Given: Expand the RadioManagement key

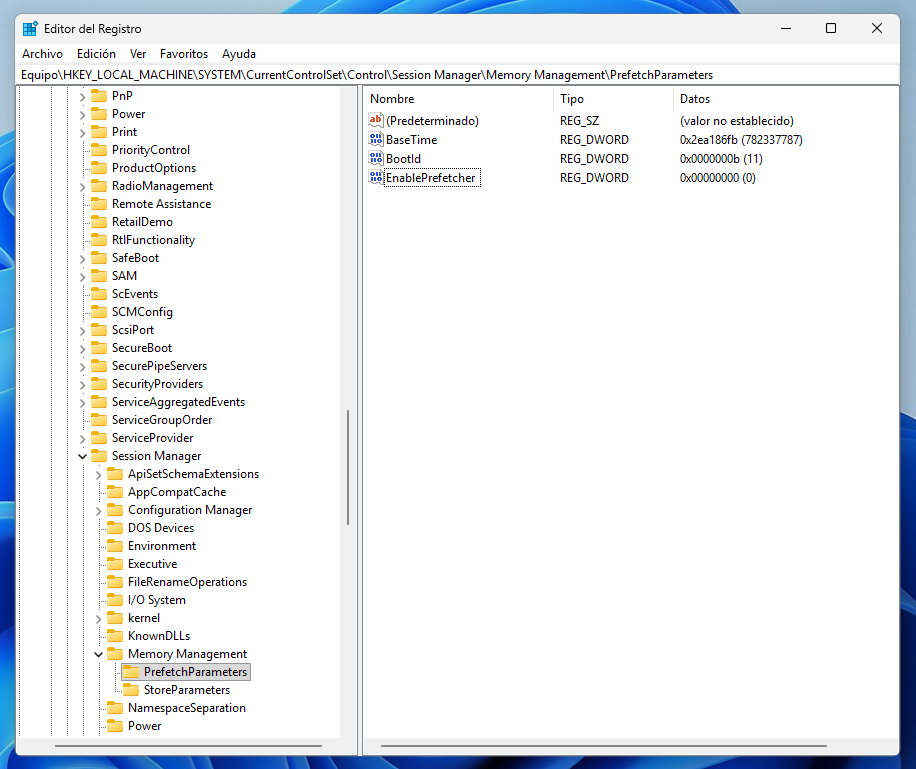Looking at the screenshot, I should click(x=82, y=187).
